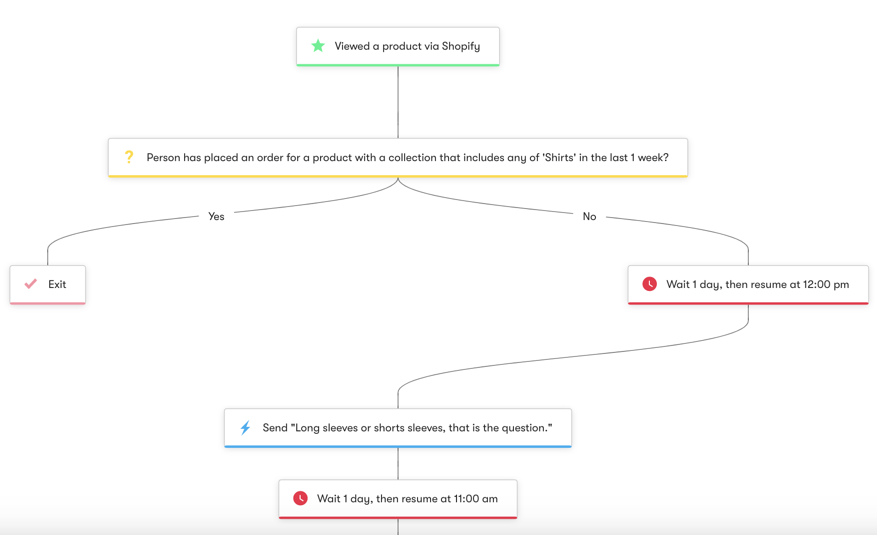Click the pink checkmark icon on Exit
Screen dimensions: 877x535
tap(31, 284)
